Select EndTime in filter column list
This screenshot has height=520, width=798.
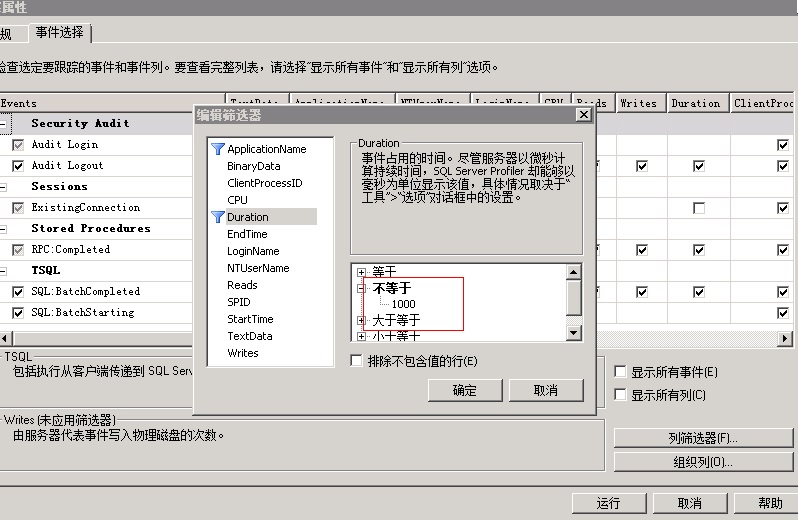pyautogui.click(x=247, y=234)
